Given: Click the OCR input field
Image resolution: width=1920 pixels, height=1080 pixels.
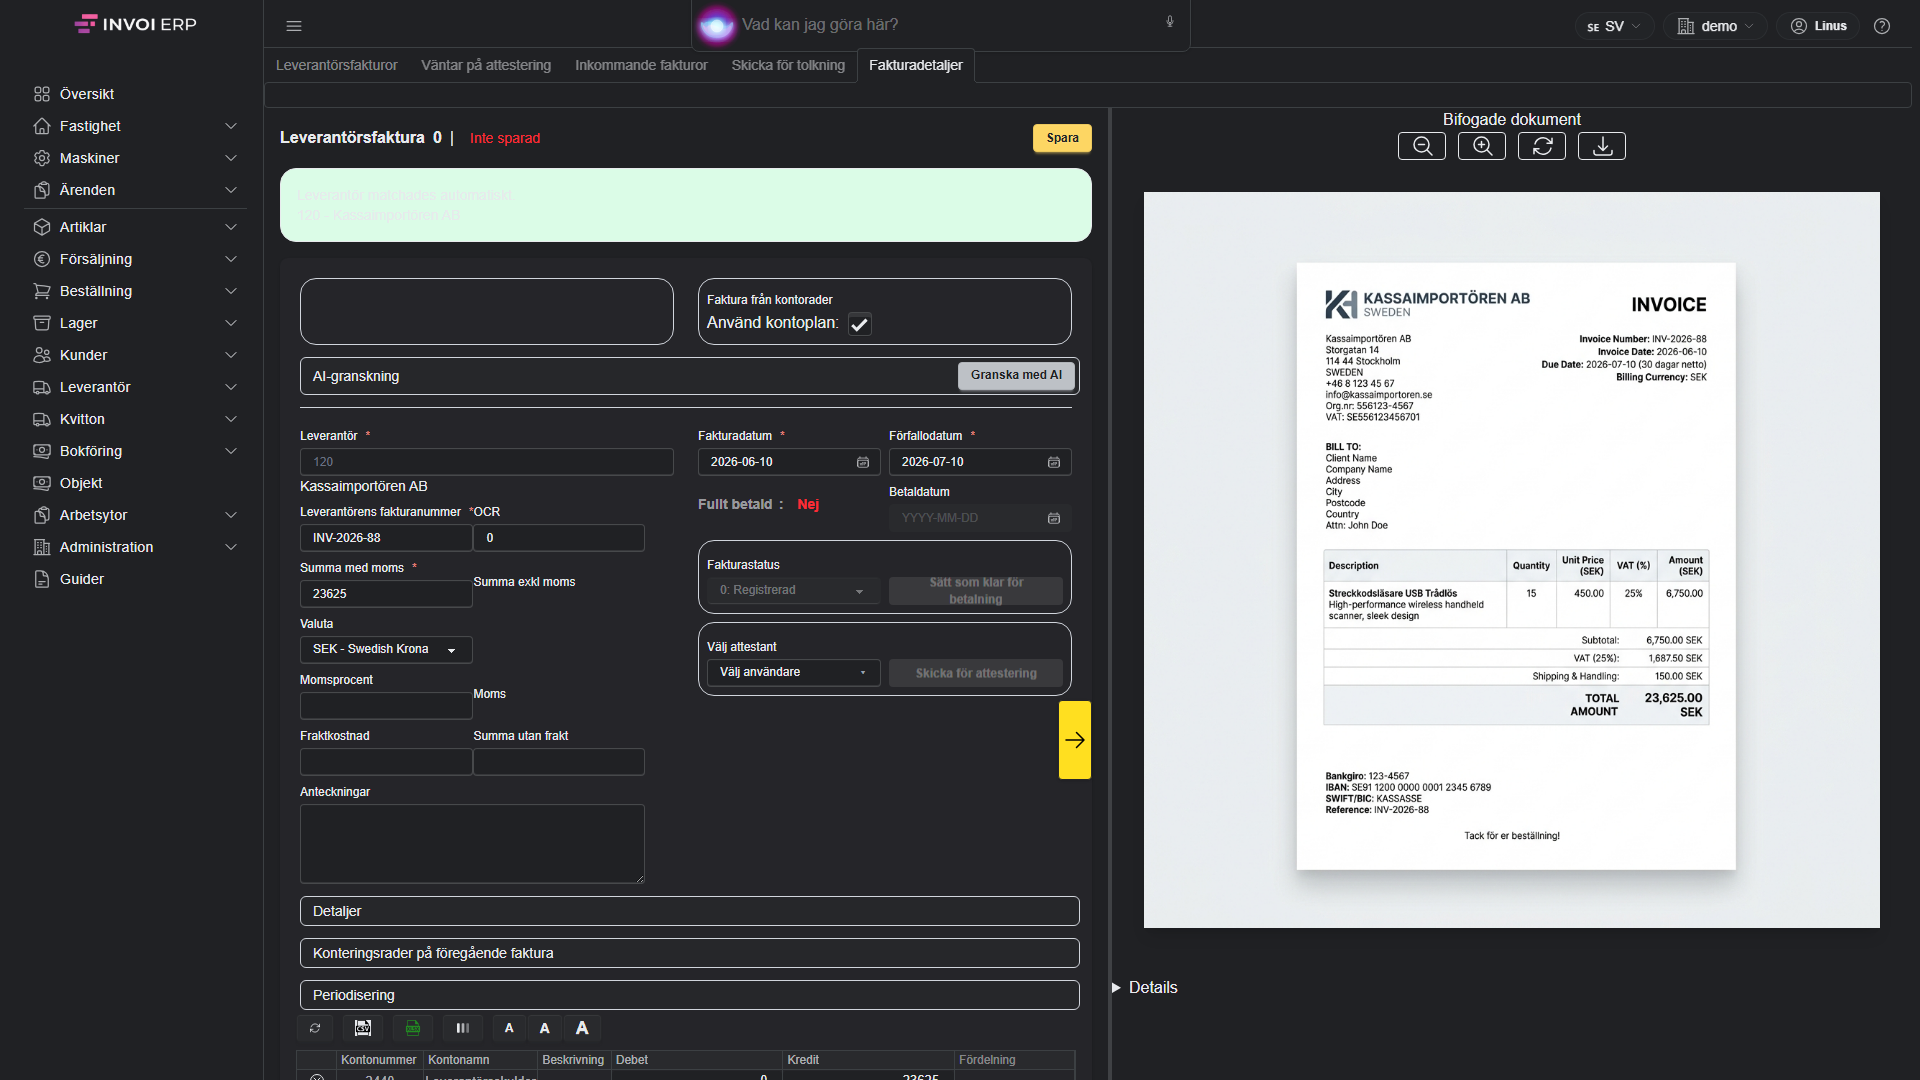Looking at the screenshot, I should click(559, 538).
